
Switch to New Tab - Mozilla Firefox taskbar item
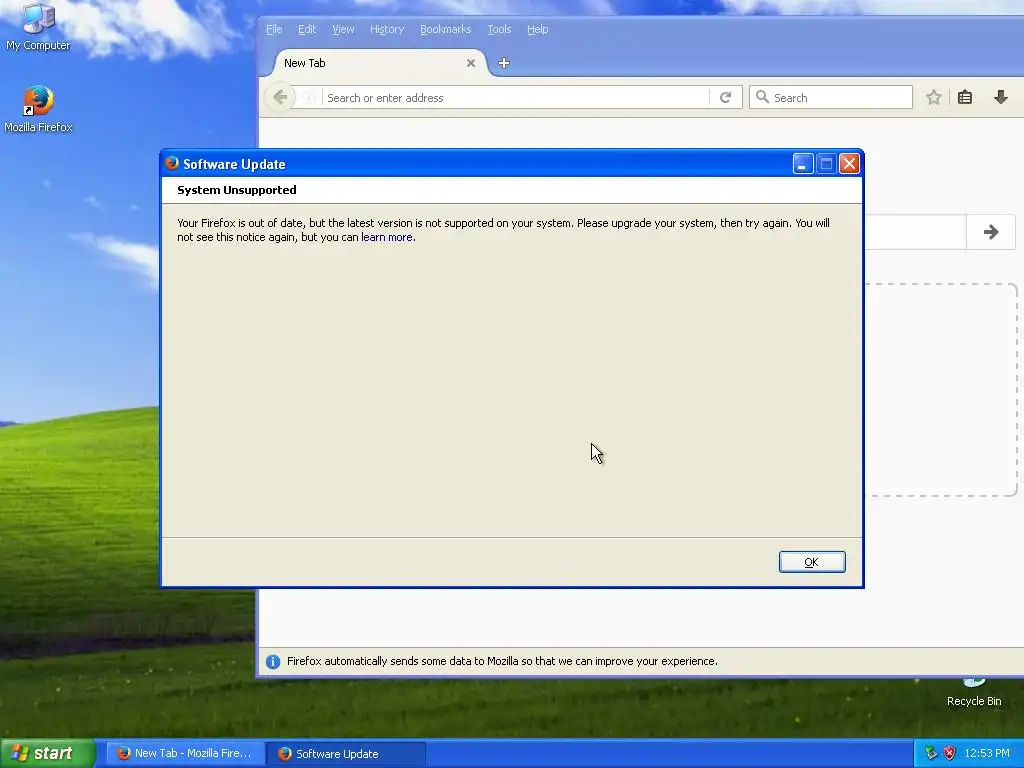pos(185,753)
